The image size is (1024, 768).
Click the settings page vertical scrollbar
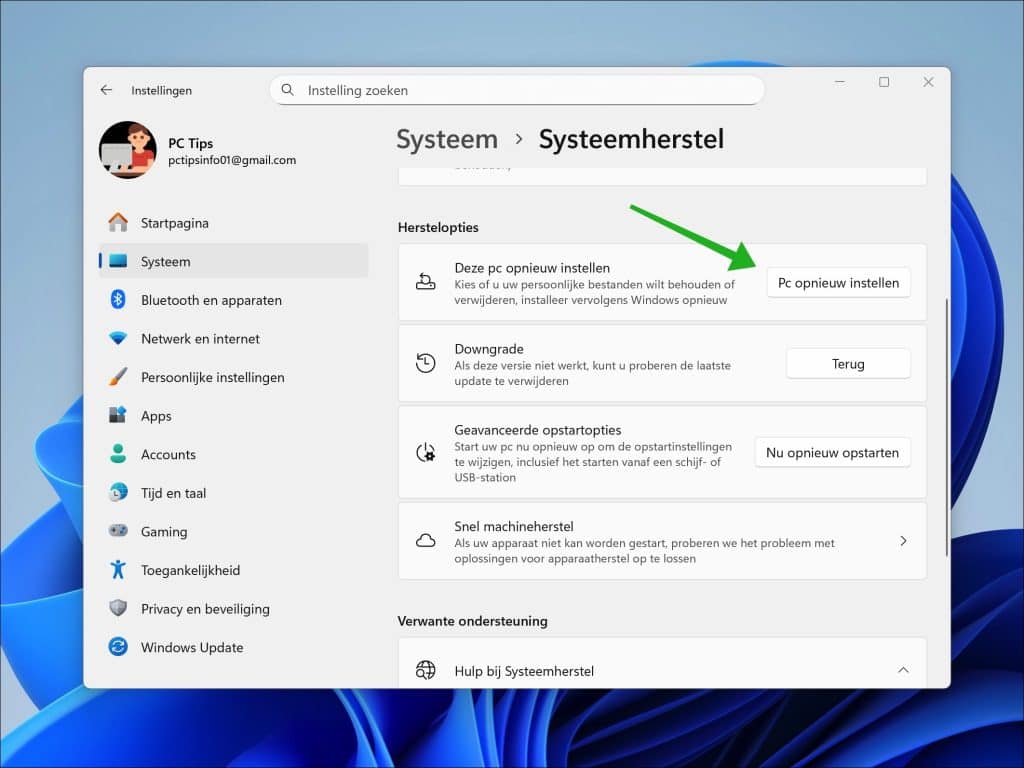click(x=946, y=428)
